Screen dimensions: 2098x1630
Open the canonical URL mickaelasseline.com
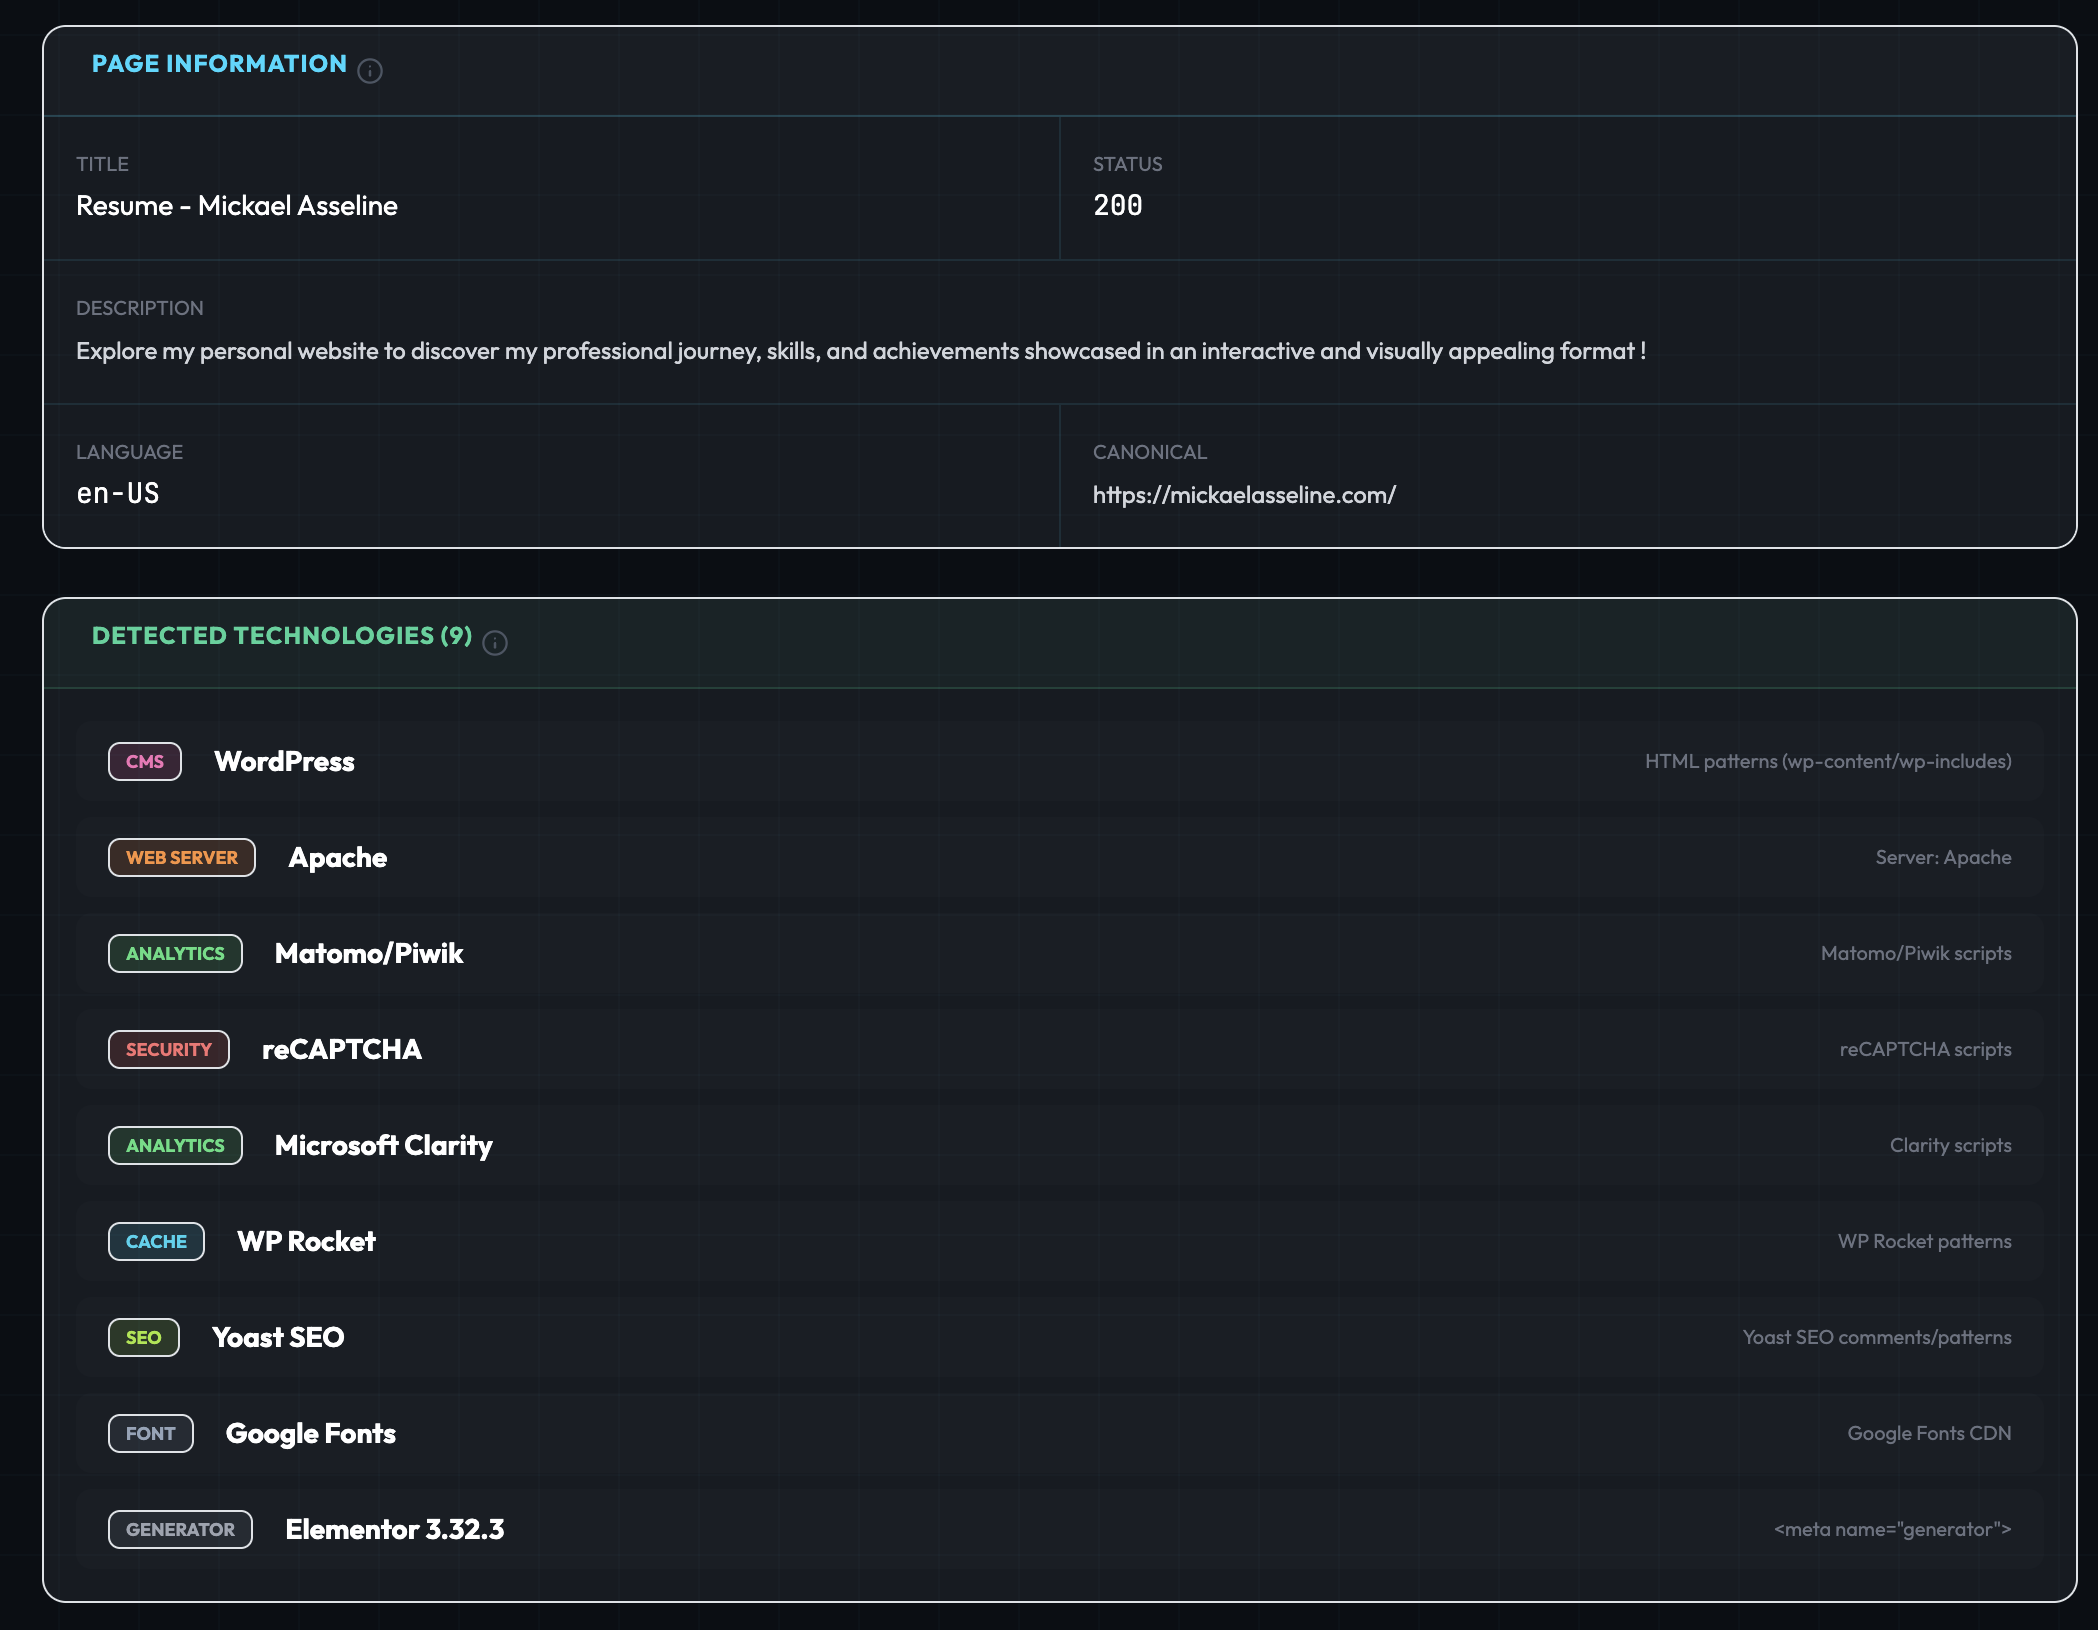[x=1244, y=495]
